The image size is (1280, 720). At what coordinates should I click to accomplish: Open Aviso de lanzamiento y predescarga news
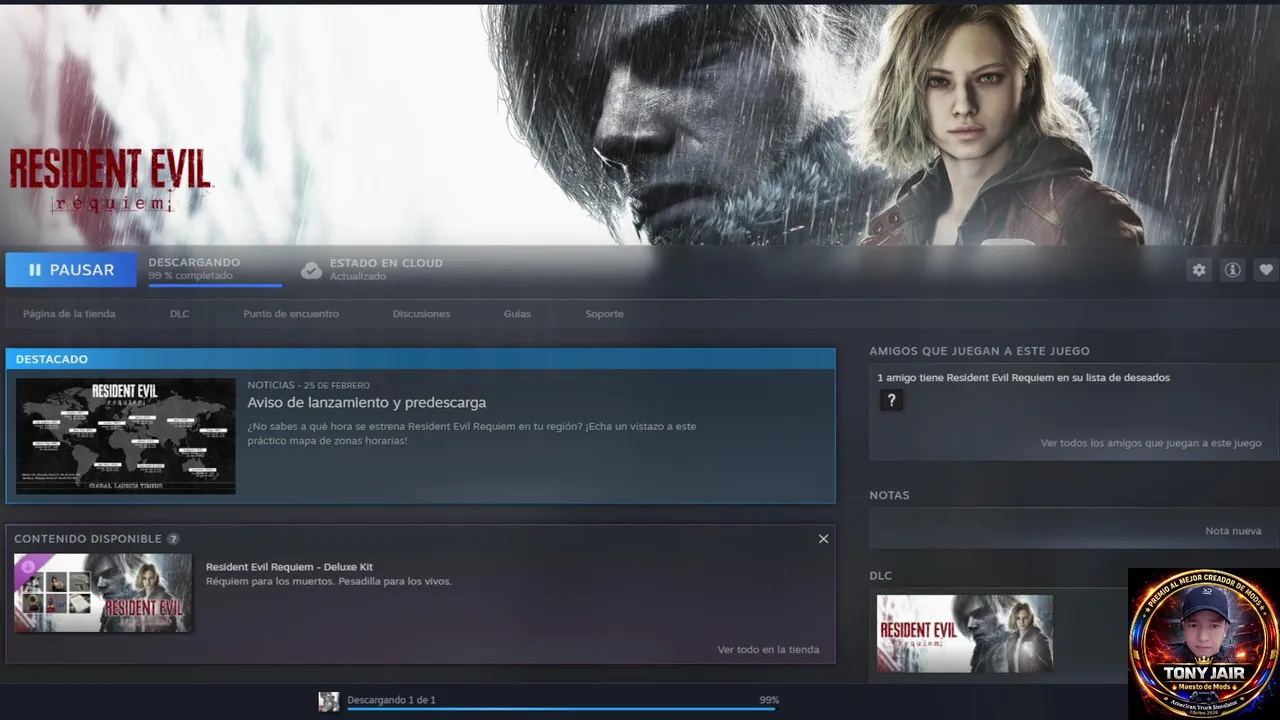click(367, 403)
